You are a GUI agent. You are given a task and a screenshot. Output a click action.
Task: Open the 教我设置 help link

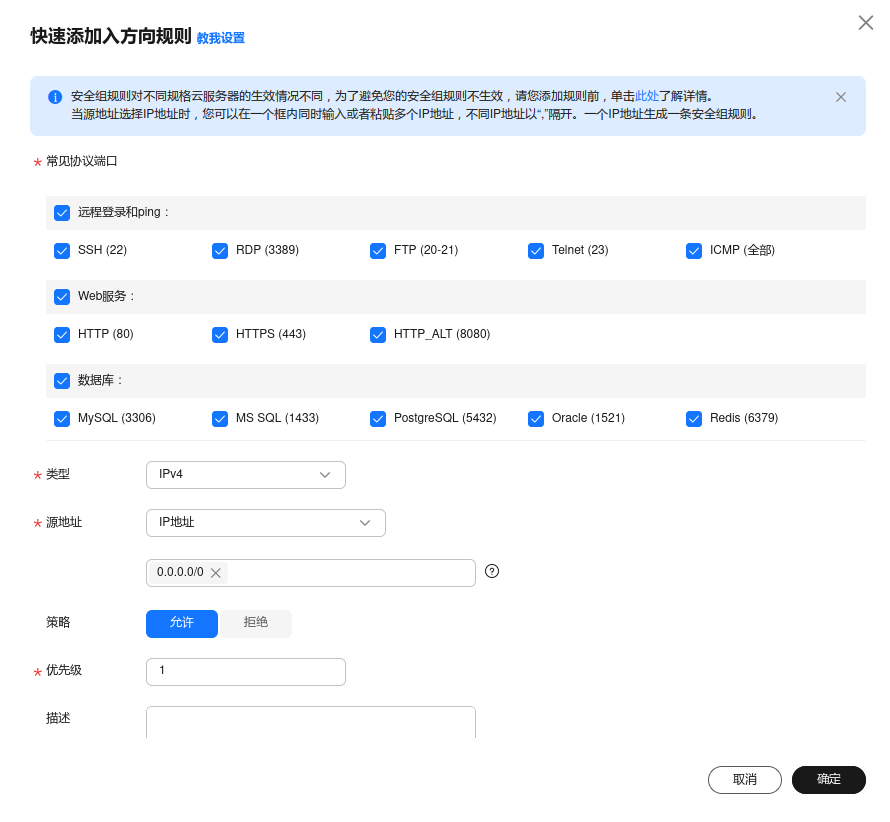pos(221,38)
